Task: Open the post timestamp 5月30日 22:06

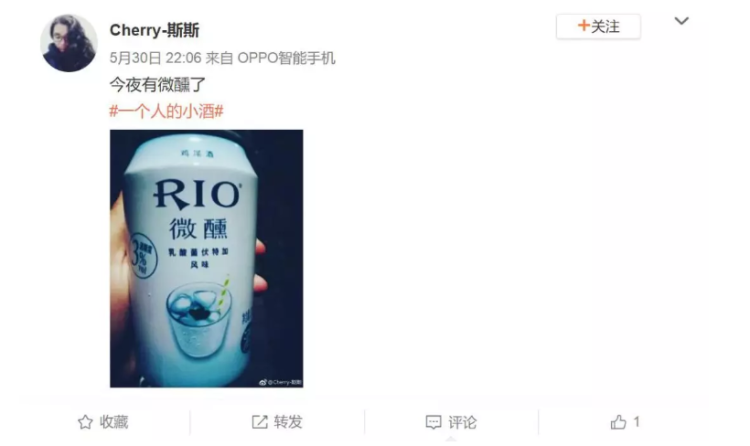Action: pos(155,58)
